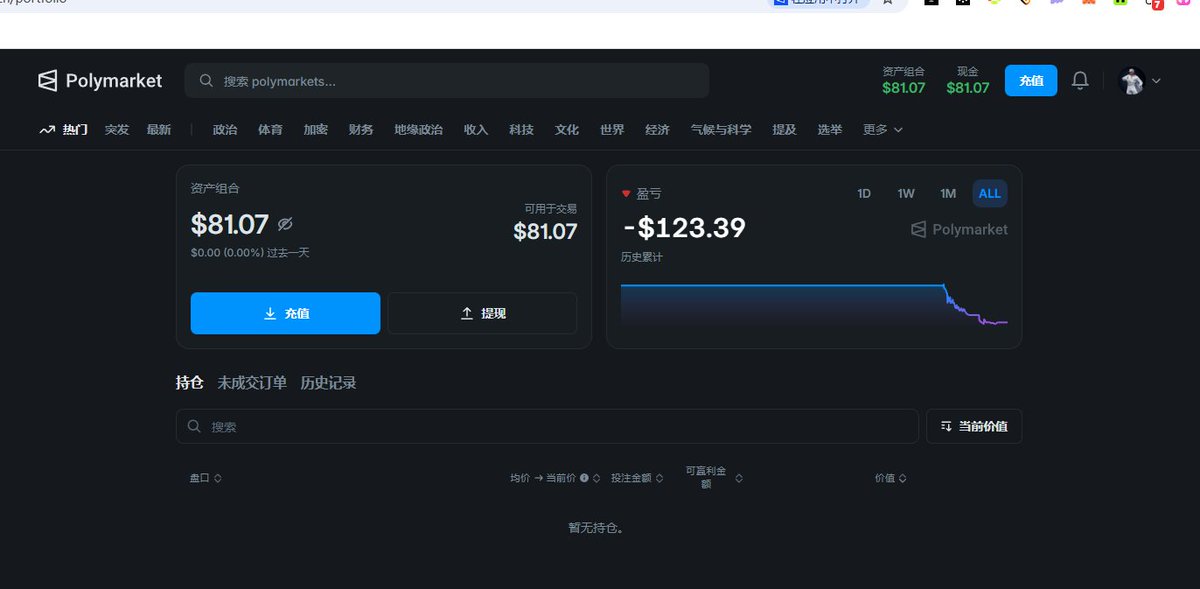The width and height of the screenshot is (1200, 589).
Task: Select the 1W profit range
Action: [906, 194]
